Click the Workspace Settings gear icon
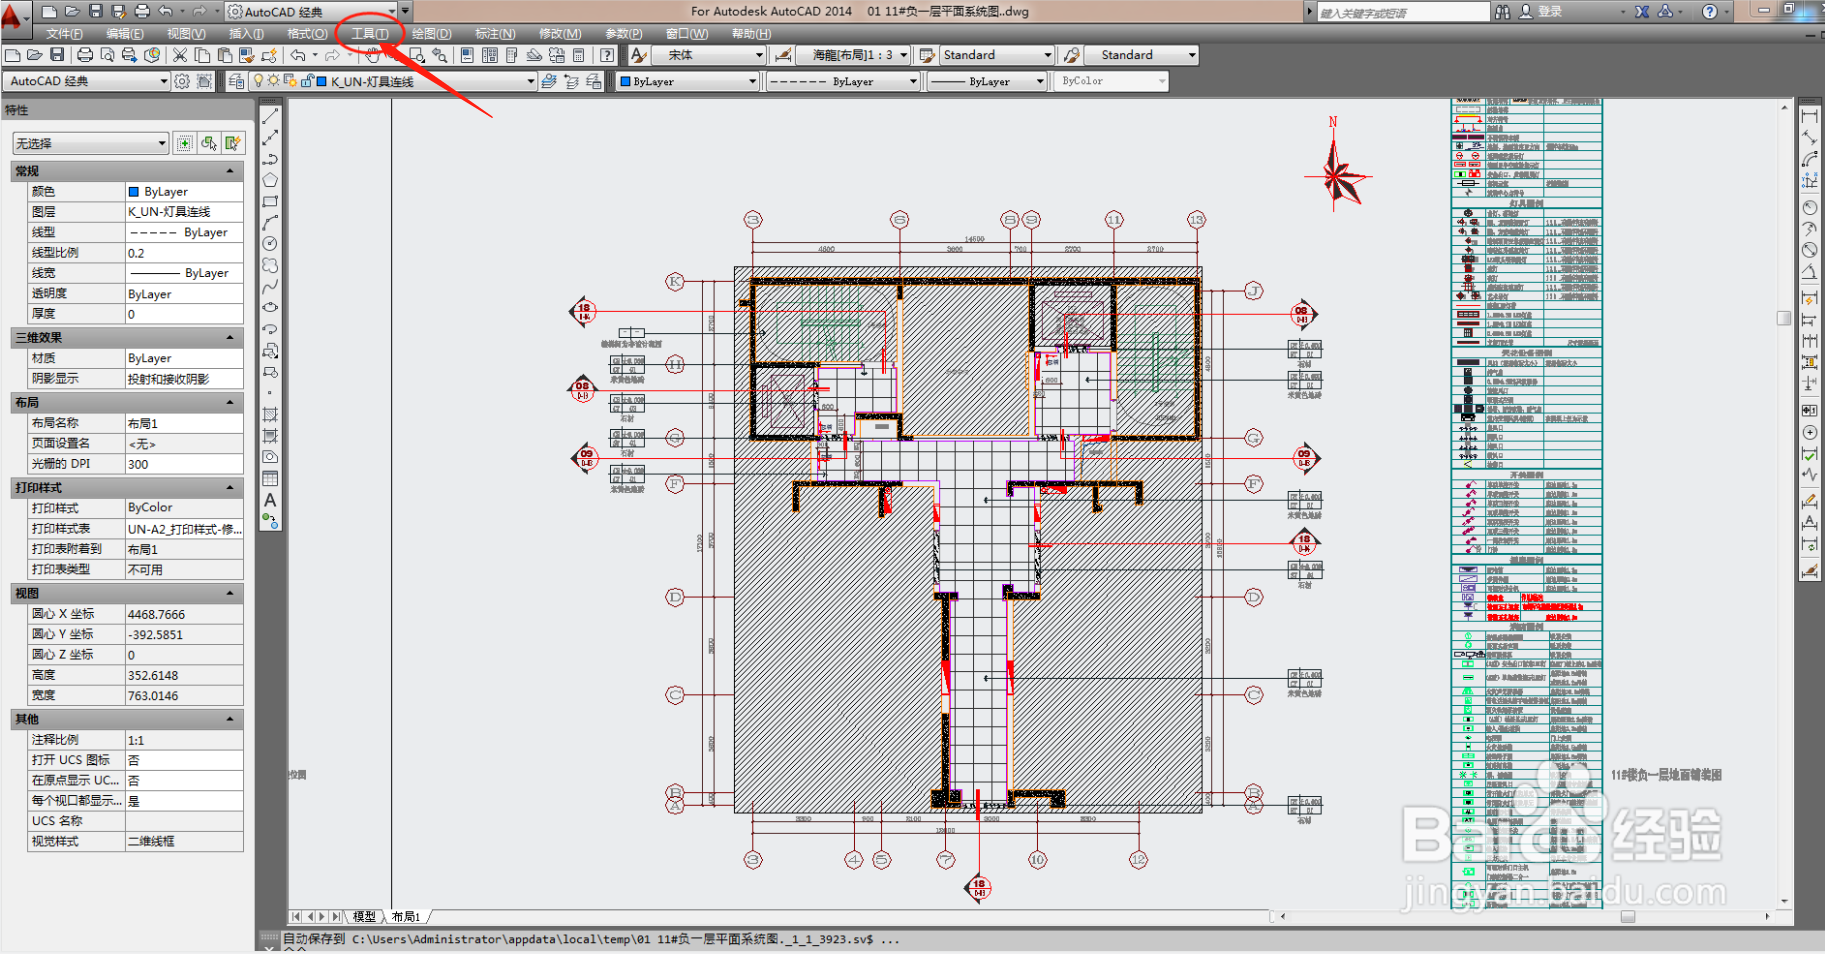The image size is (1825, 954). [182, 81]
